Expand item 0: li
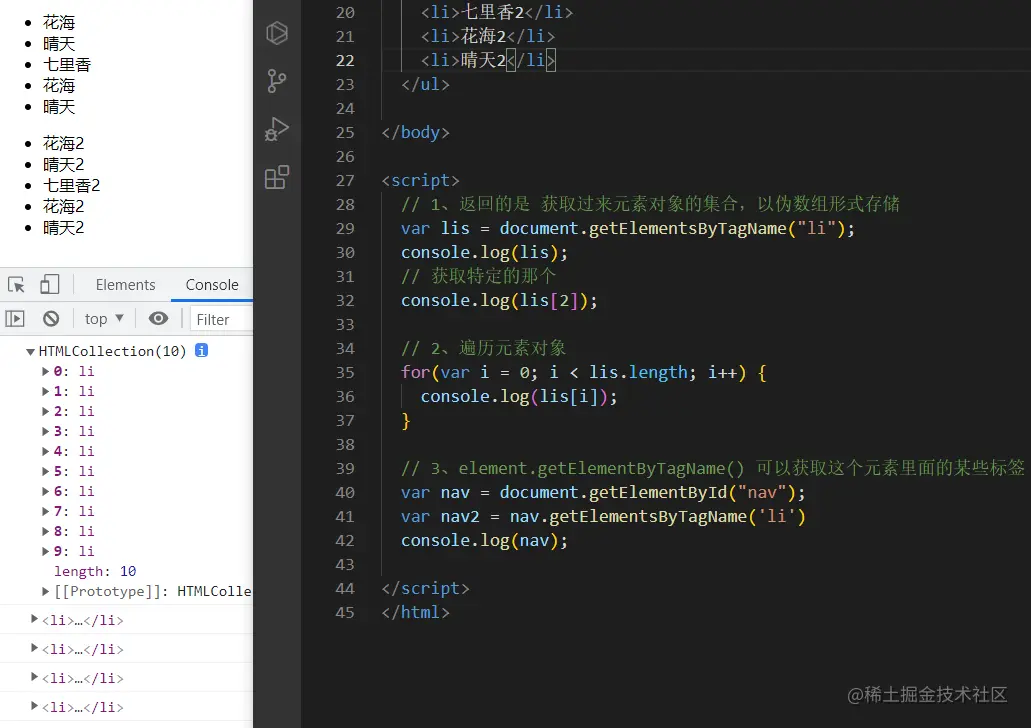 pos(45,372)
